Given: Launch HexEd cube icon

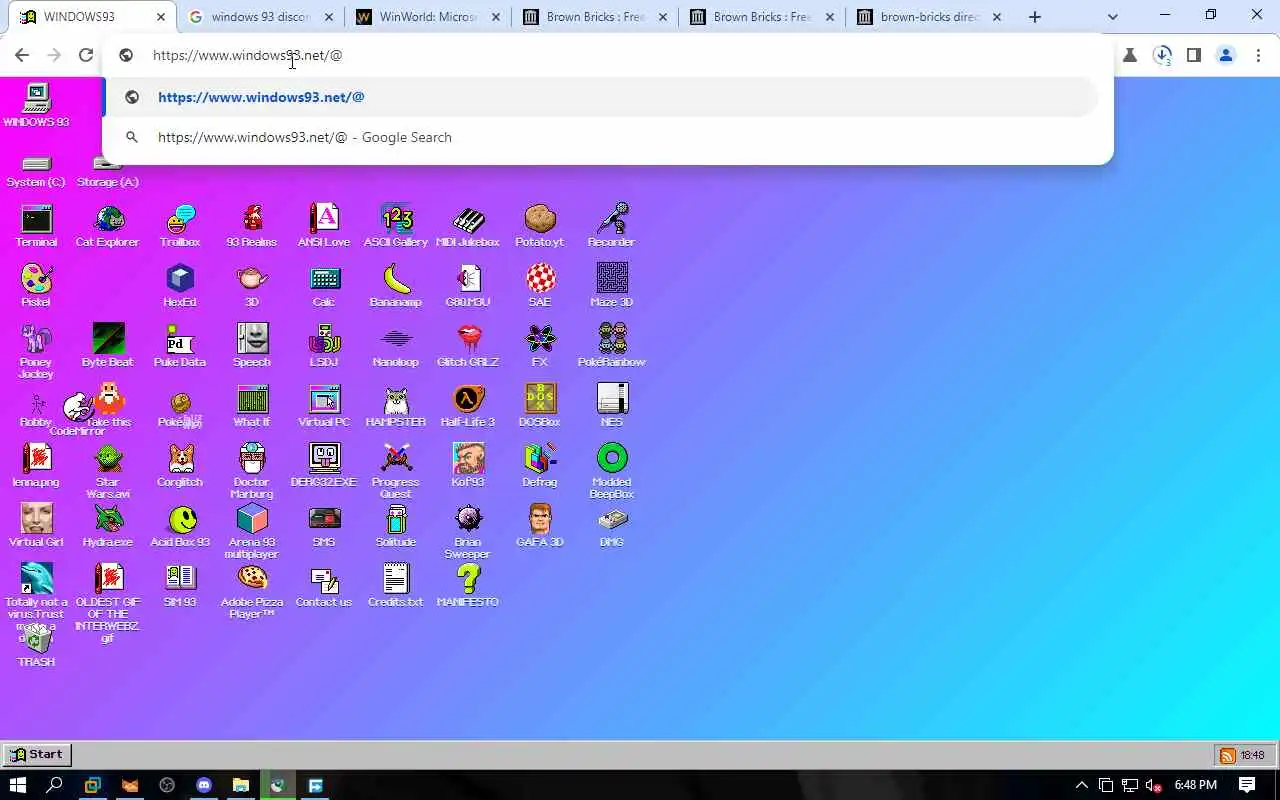Looking at the screenshot, I should point(180,286).
